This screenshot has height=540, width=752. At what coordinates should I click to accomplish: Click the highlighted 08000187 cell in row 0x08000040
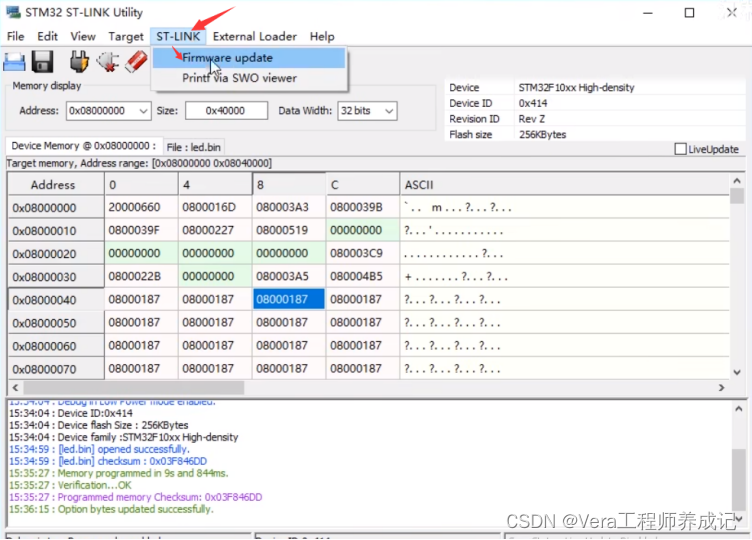pyautogui.click(x=289, y=299)
